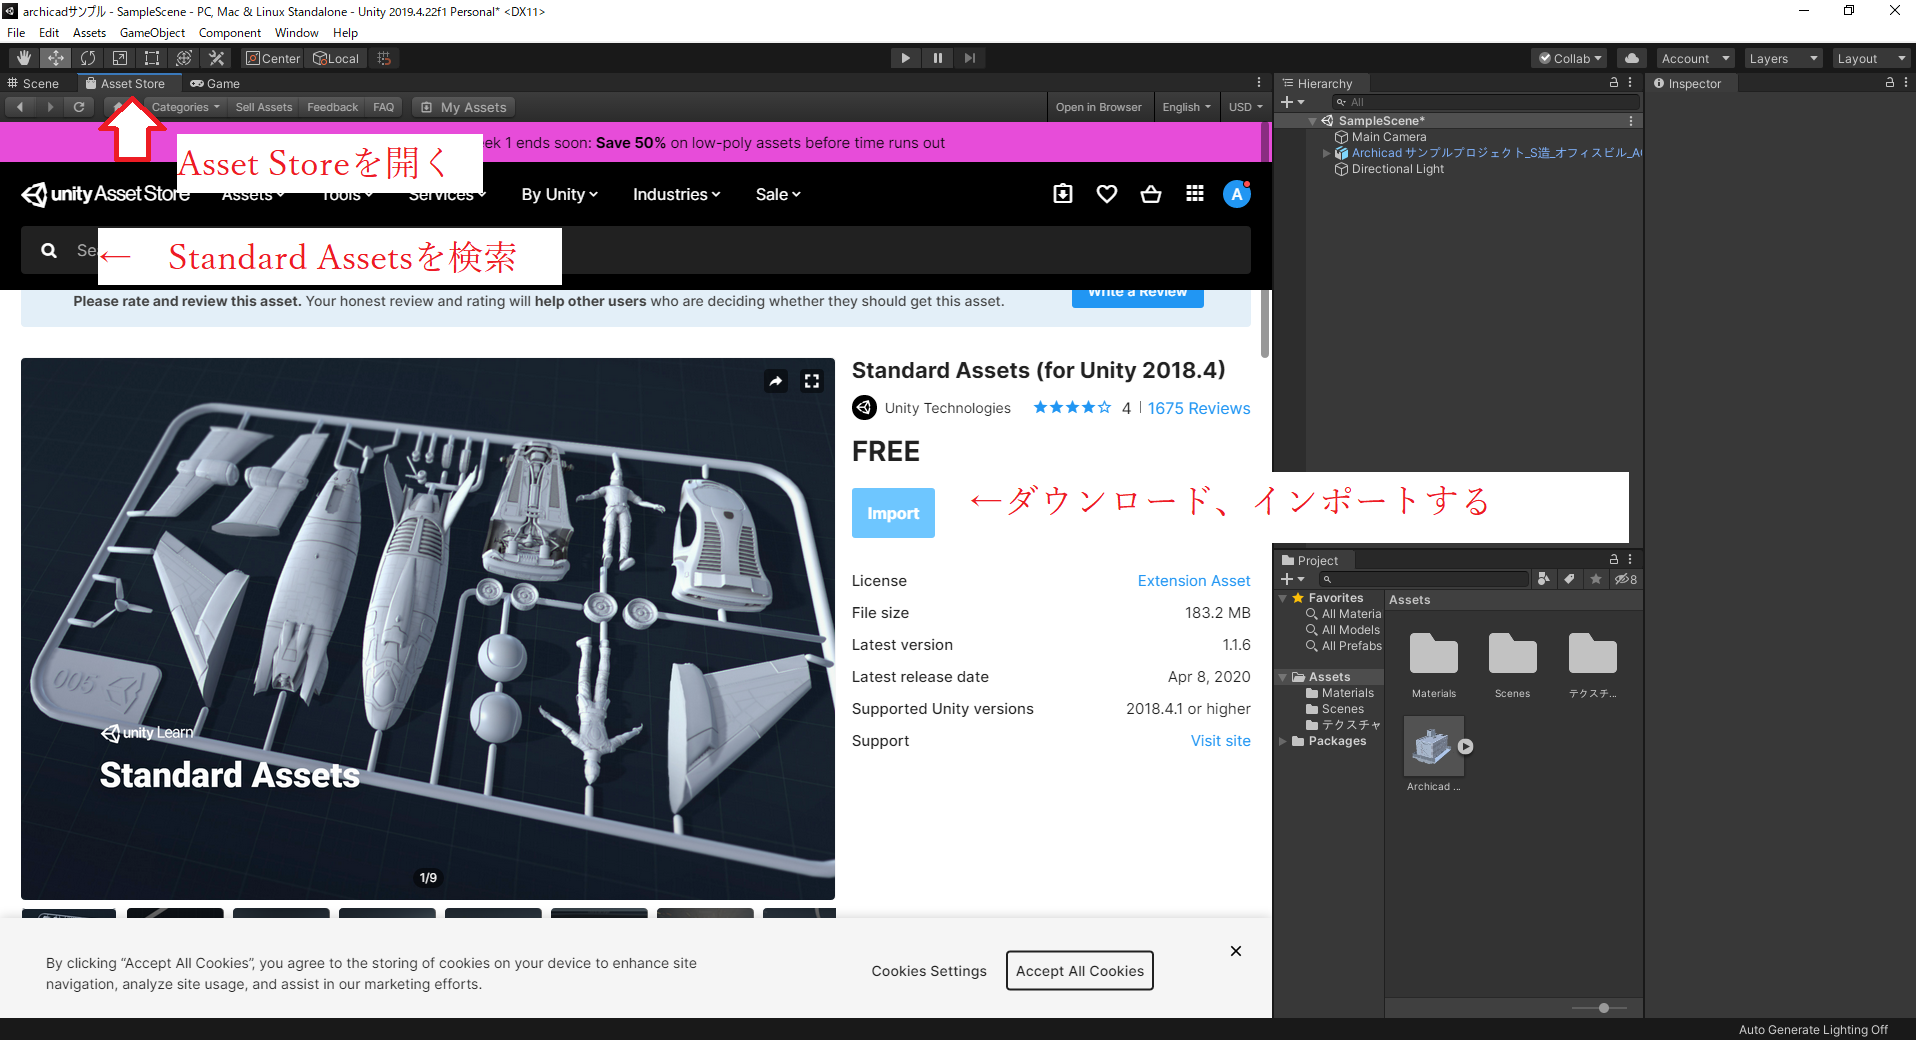Screen dimensions: 1916x1040
Task: Click the Play button
Action: 905,58
